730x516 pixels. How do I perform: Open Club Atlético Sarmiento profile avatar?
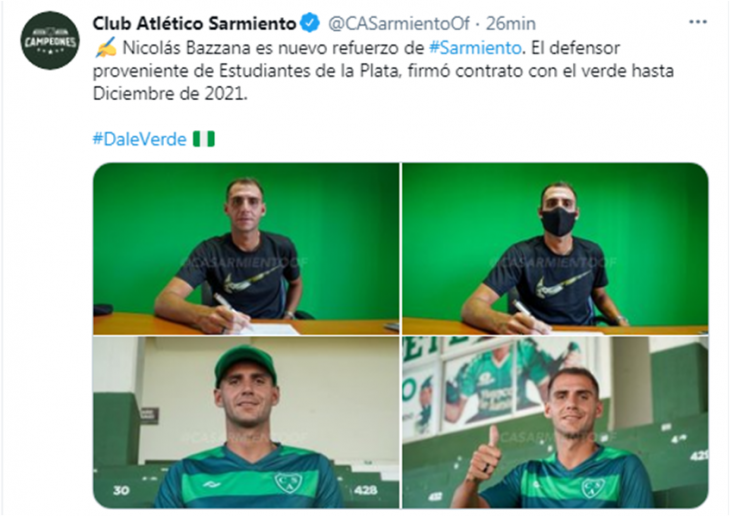[50, 41]
